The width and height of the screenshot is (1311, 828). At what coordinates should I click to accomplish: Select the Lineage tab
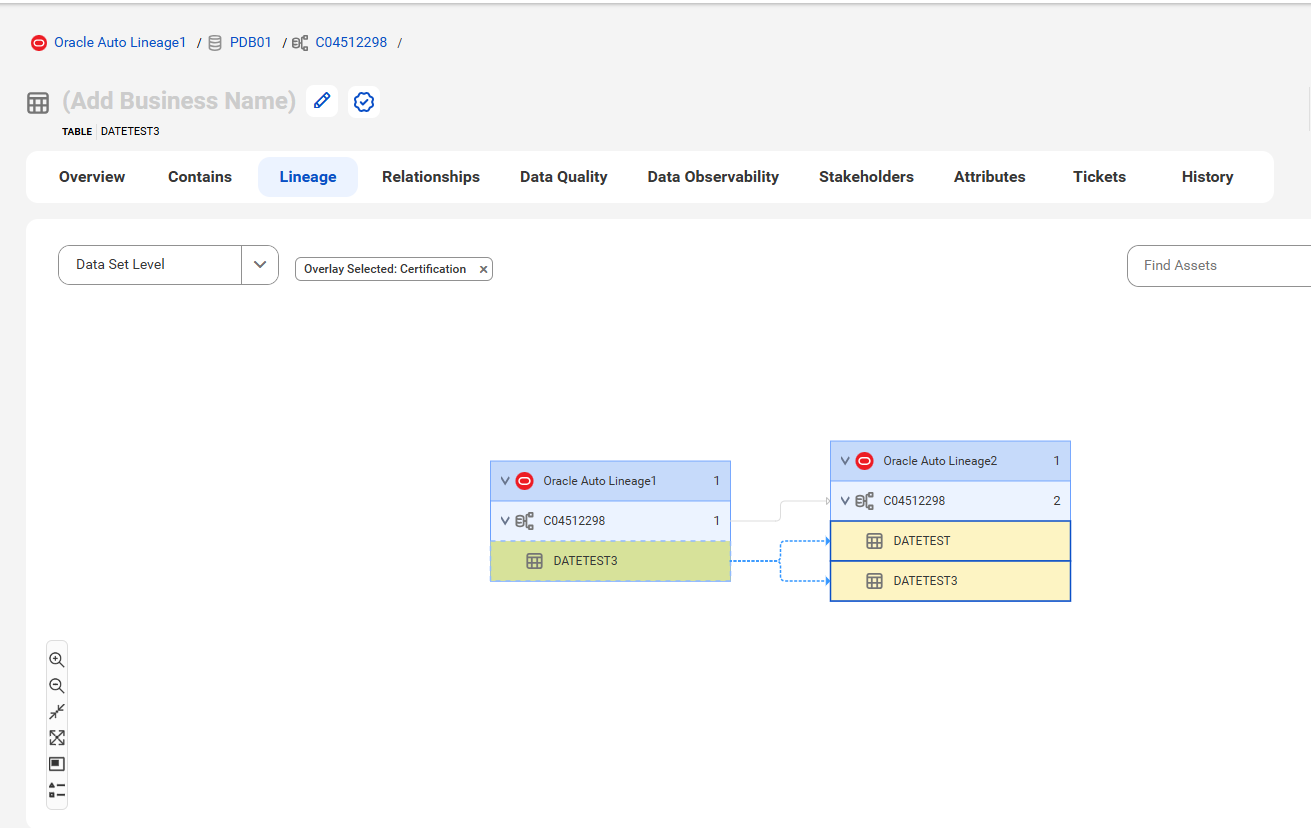coord(308,177)
